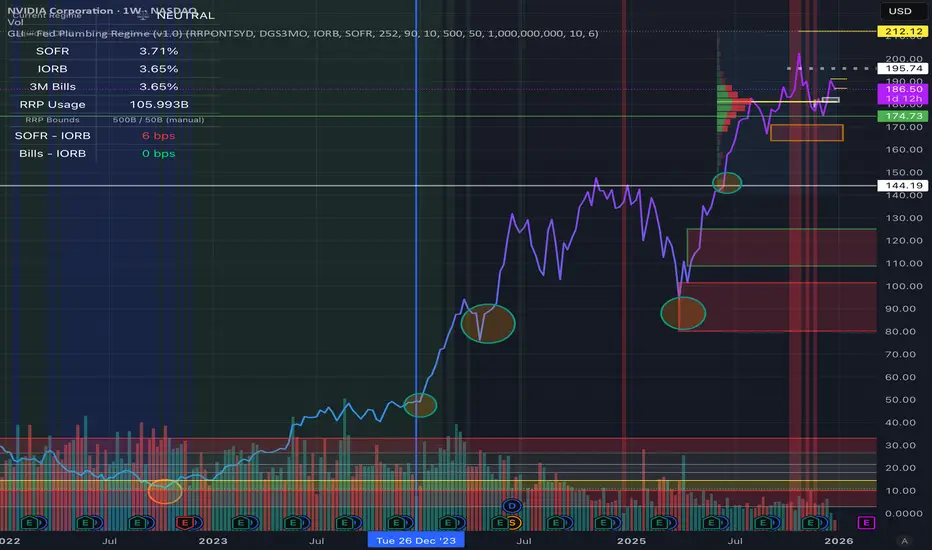Open the blue dividend D marker

click(512, 506)
